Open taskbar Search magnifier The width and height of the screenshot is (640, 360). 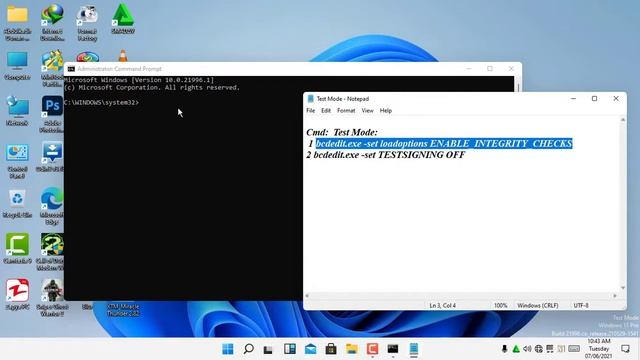point(248,349)
